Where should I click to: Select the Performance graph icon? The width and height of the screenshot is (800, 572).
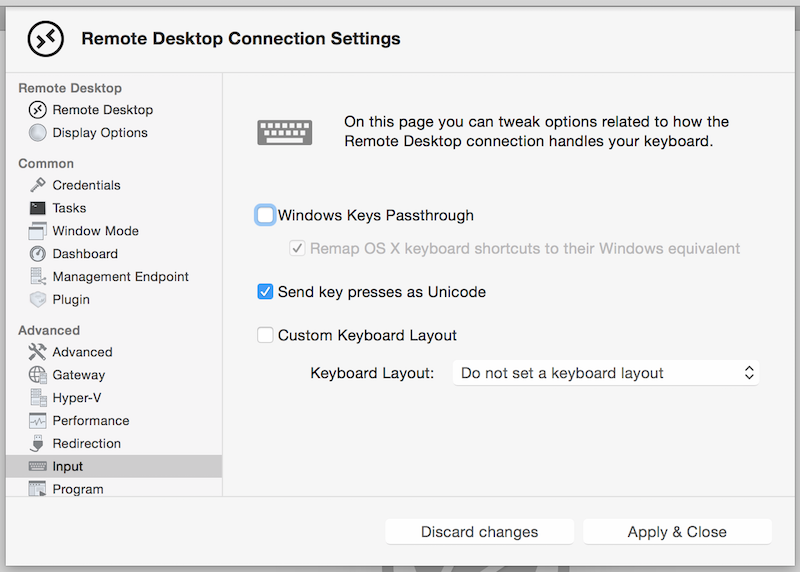pos(37,420)
